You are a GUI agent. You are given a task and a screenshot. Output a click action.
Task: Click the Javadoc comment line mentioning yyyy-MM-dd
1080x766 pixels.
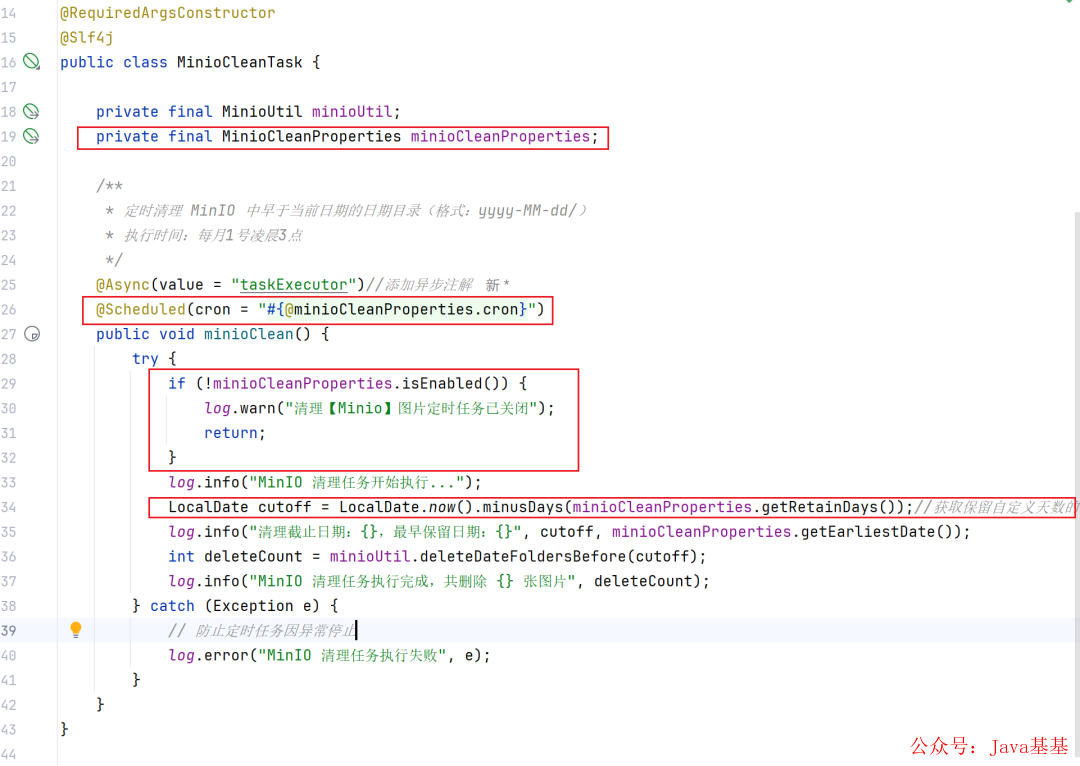tap(348, 211)
